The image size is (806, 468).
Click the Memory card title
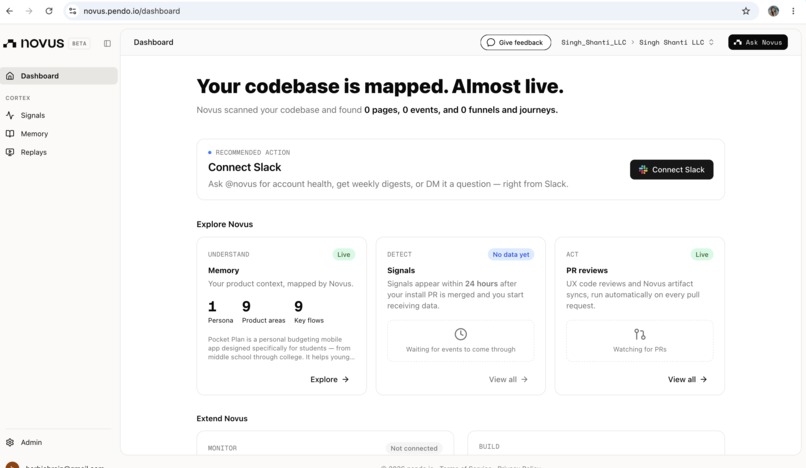click(224, 271)
